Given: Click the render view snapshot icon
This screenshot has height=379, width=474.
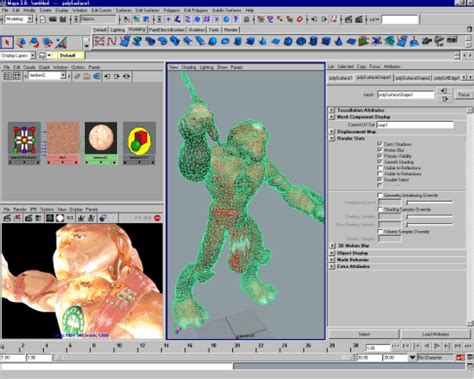Looking at the screenshot, I should 29,218.
